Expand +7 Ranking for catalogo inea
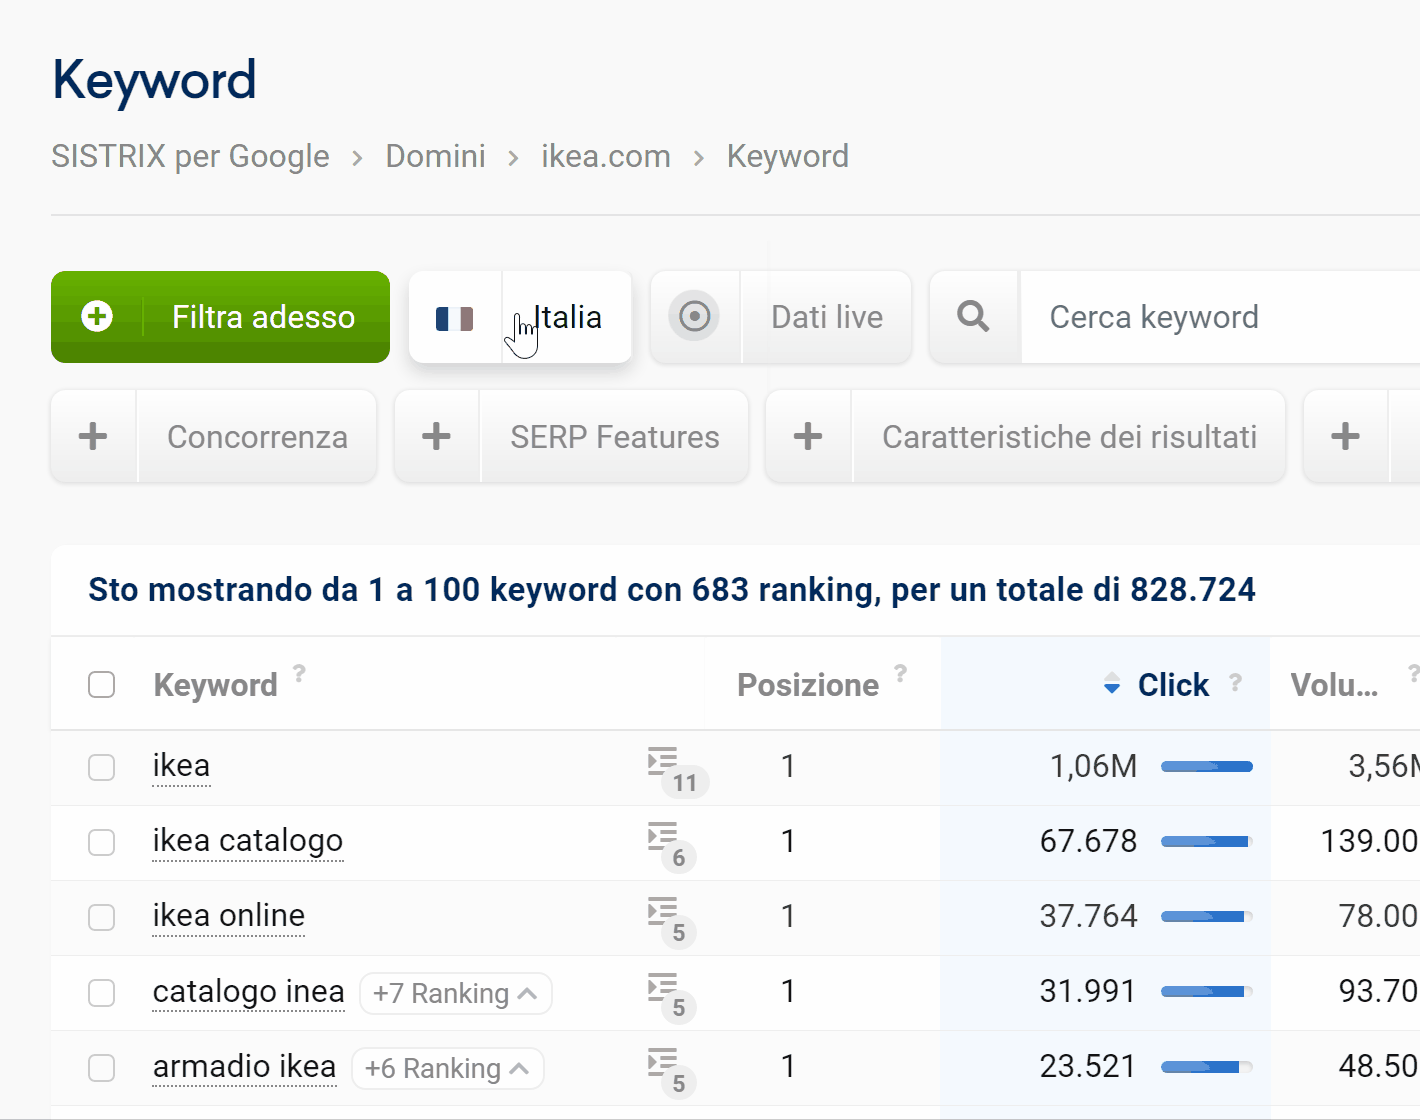1420x1120 pixels. (456, 994)
